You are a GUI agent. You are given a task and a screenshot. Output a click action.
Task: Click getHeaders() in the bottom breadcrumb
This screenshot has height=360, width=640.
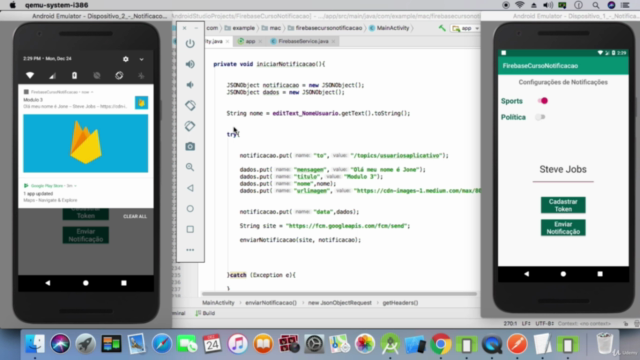coord(400,303)
